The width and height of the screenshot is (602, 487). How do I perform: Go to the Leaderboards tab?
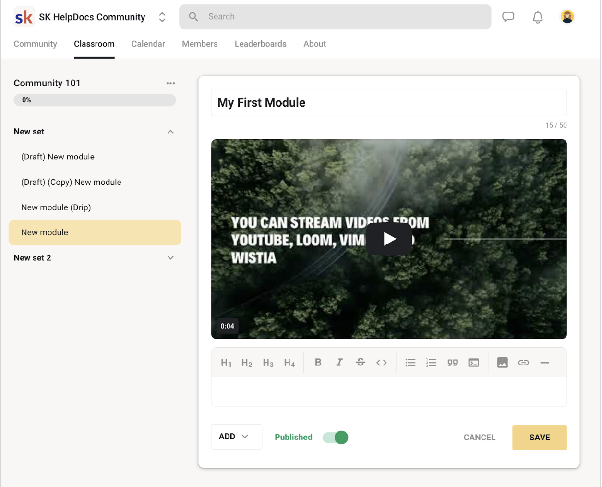point(260,44)
